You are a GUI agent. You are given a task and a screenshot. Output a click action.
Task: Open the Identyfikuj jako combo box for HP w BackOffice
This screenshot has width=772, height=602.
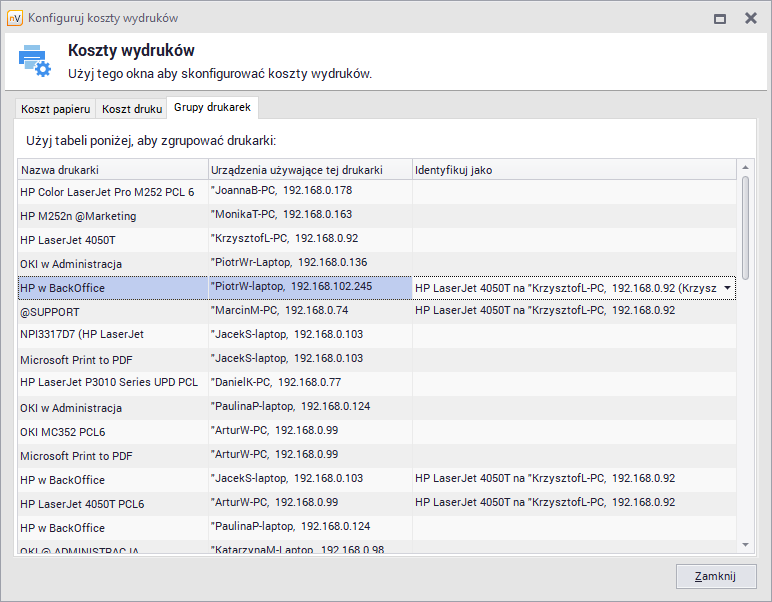coord(565,288)
